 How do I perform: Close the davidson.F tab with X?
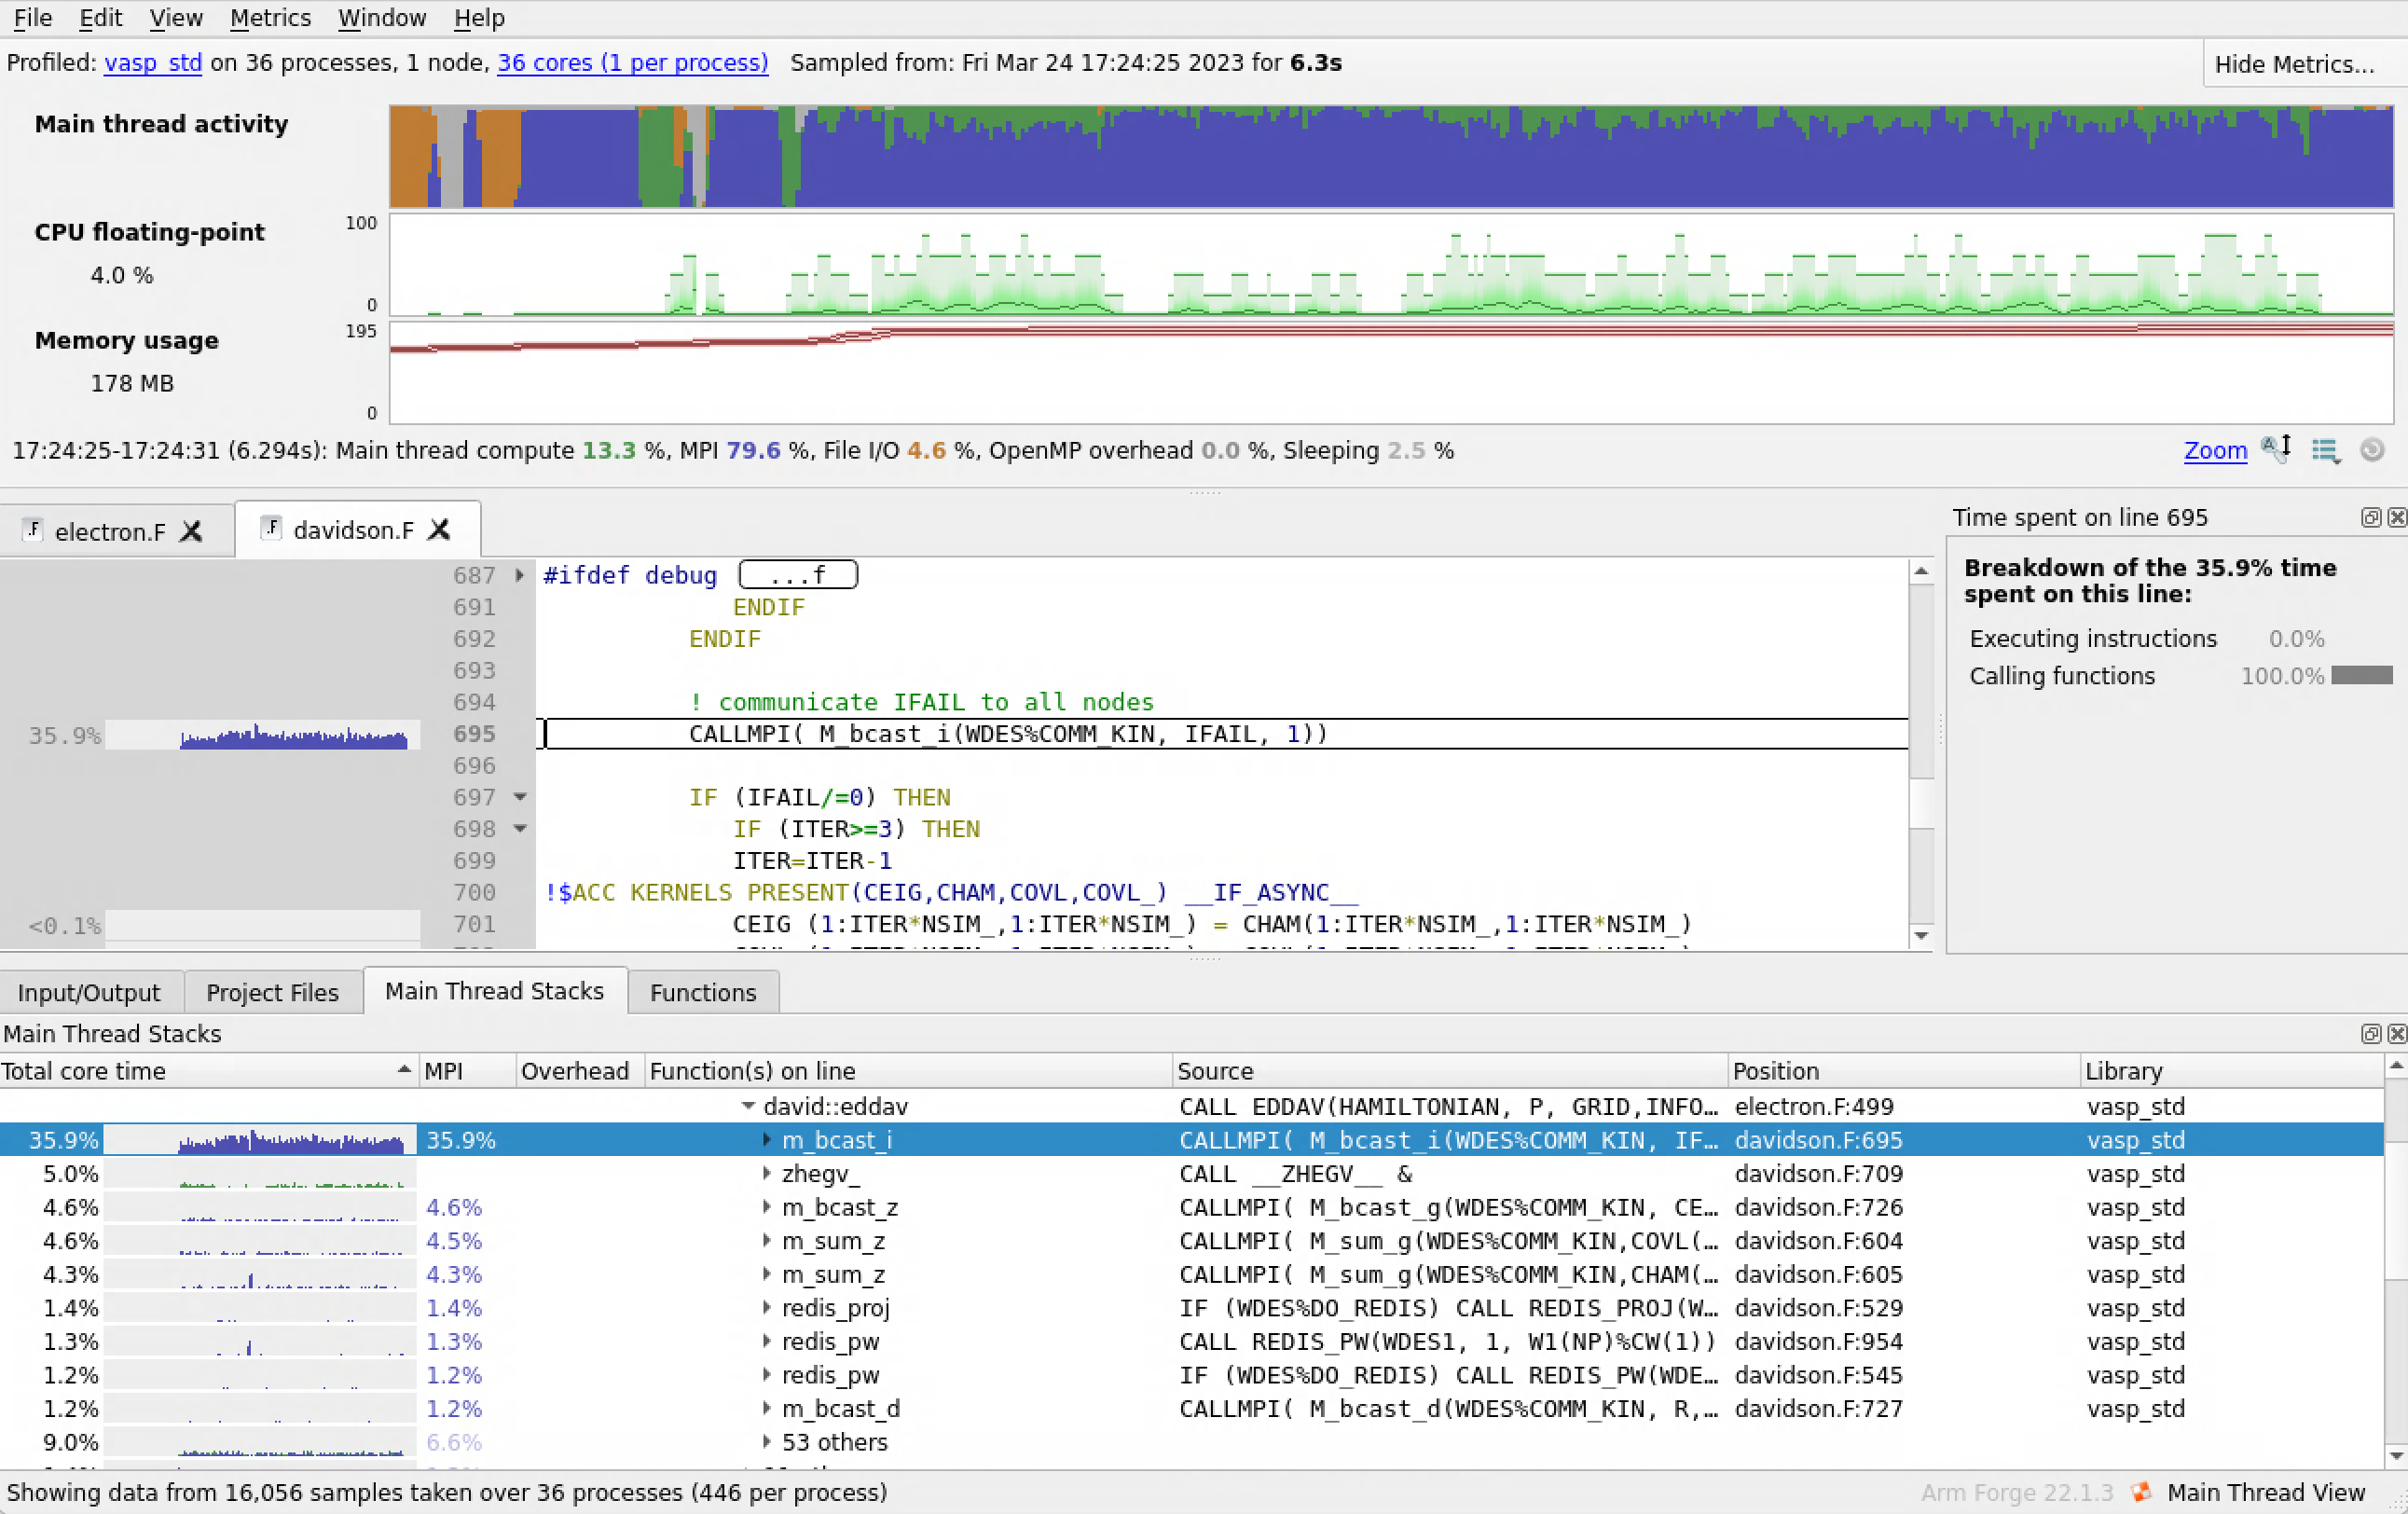click(439, 529)
